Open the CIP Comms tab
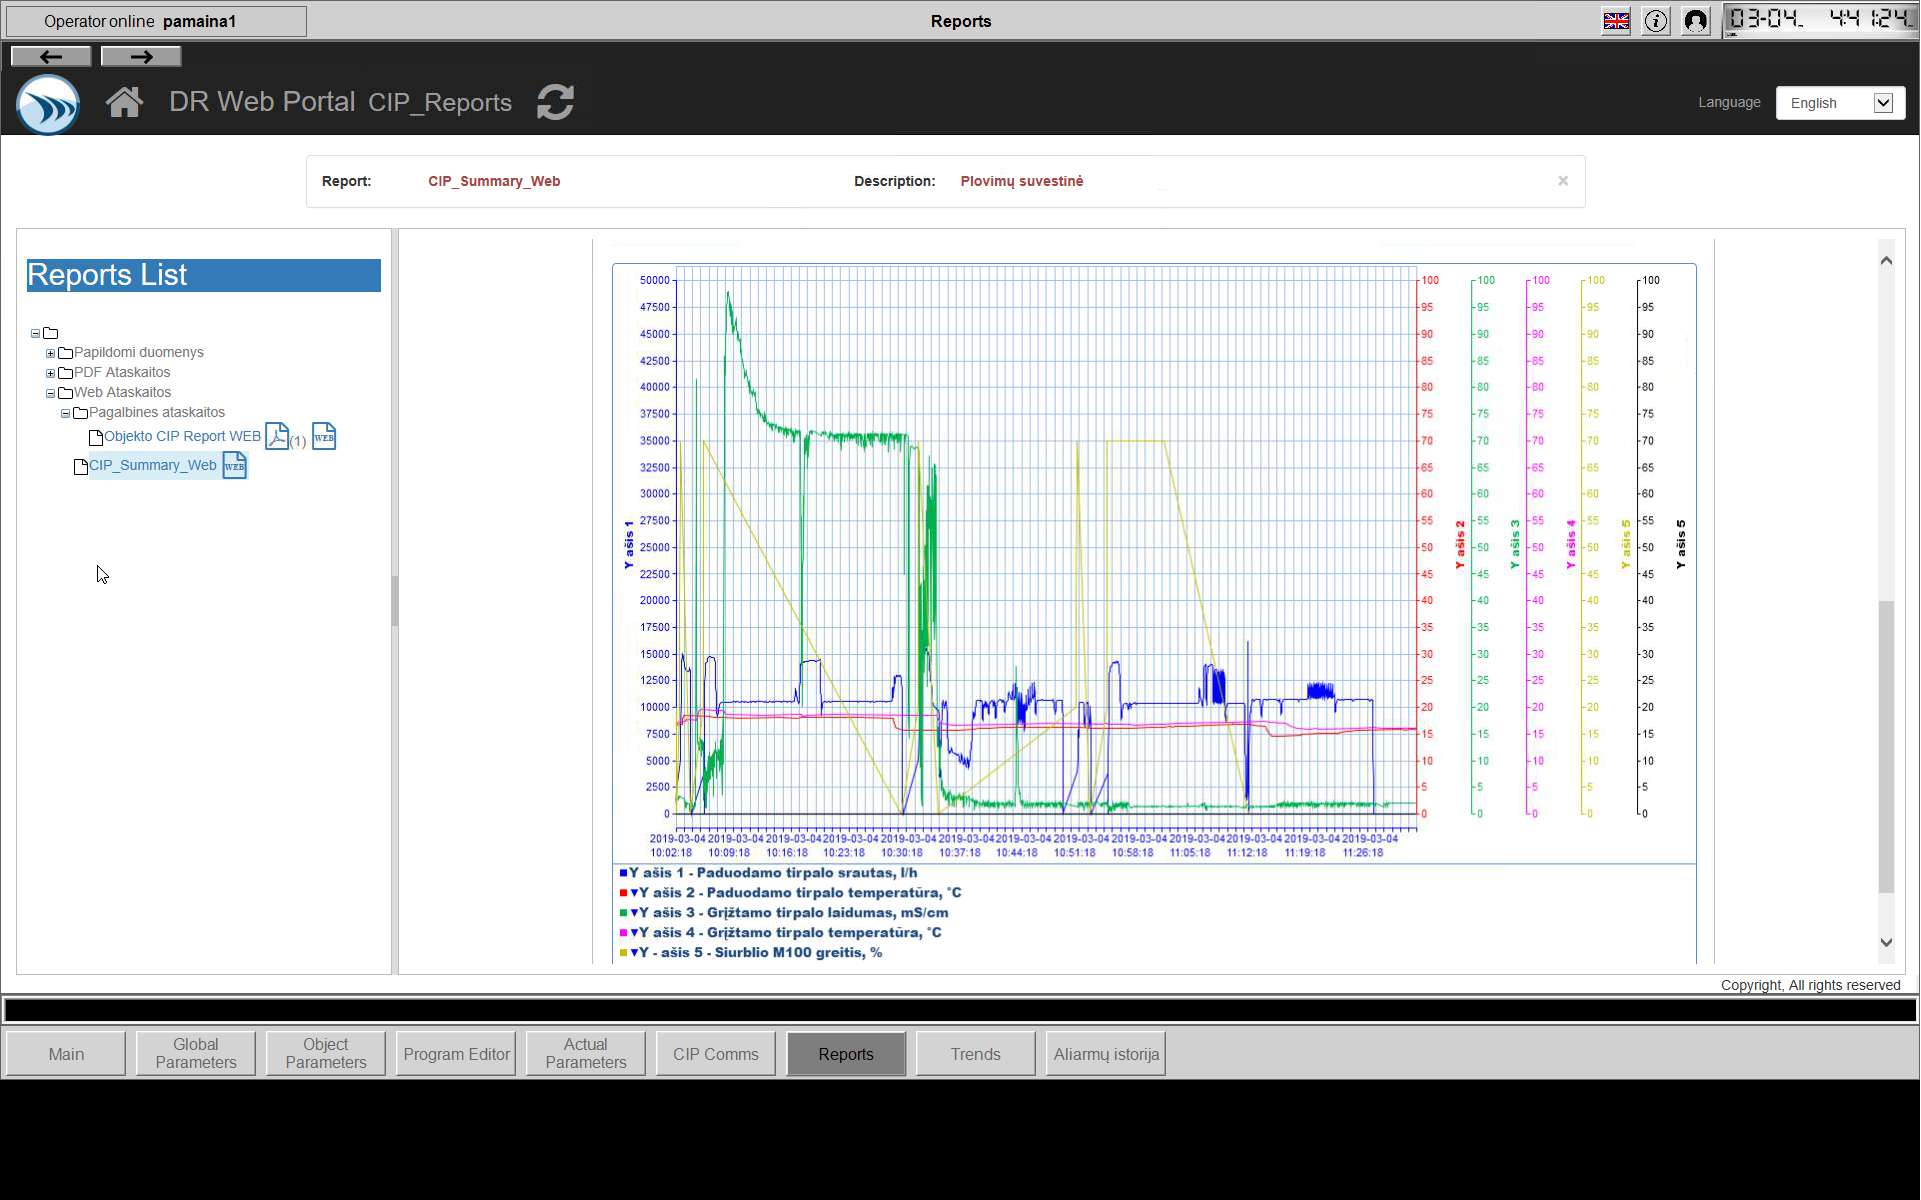The image size is (1921, 1200). pyautogui.click(x=715, y=1054)
